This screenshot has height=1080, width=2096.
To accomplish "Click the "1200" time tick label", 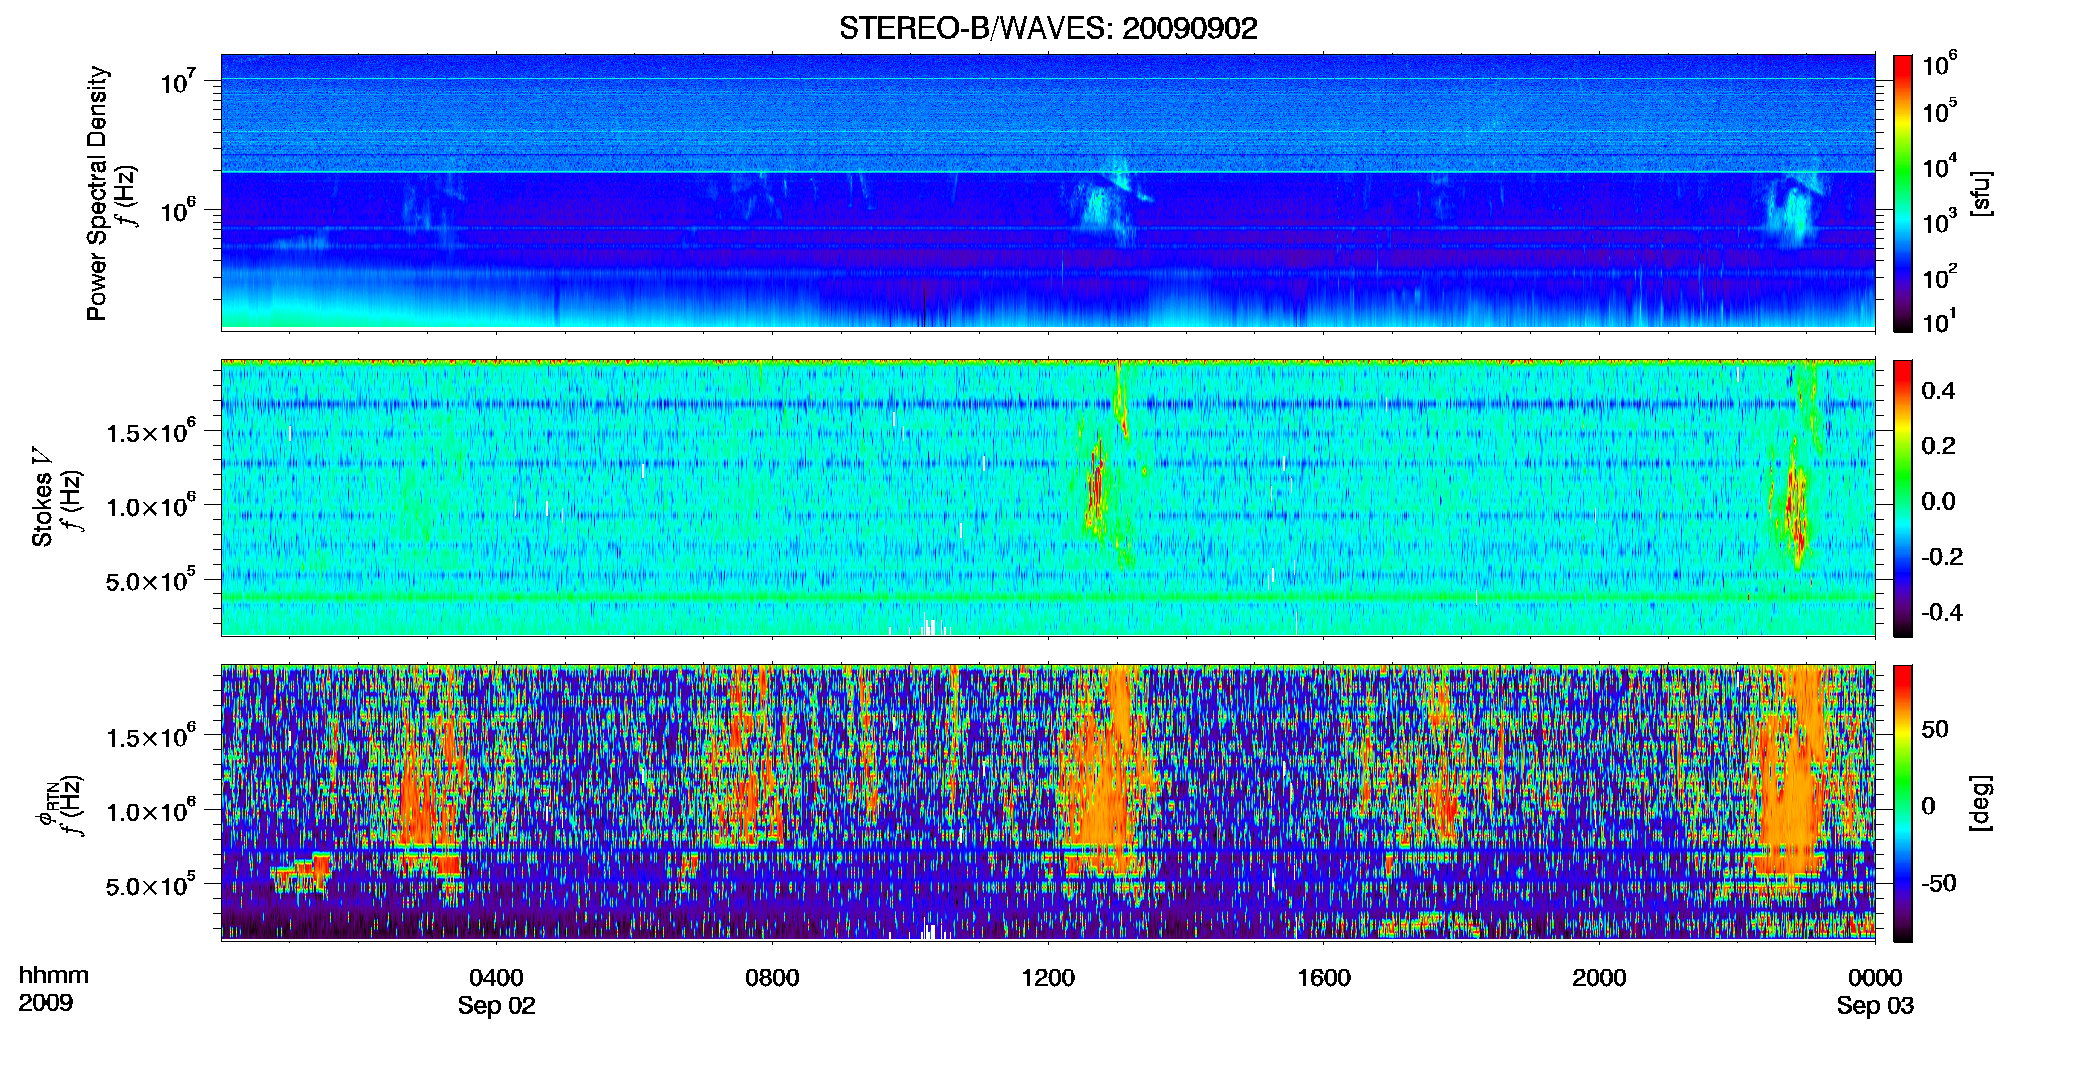I will point(1048,977).
